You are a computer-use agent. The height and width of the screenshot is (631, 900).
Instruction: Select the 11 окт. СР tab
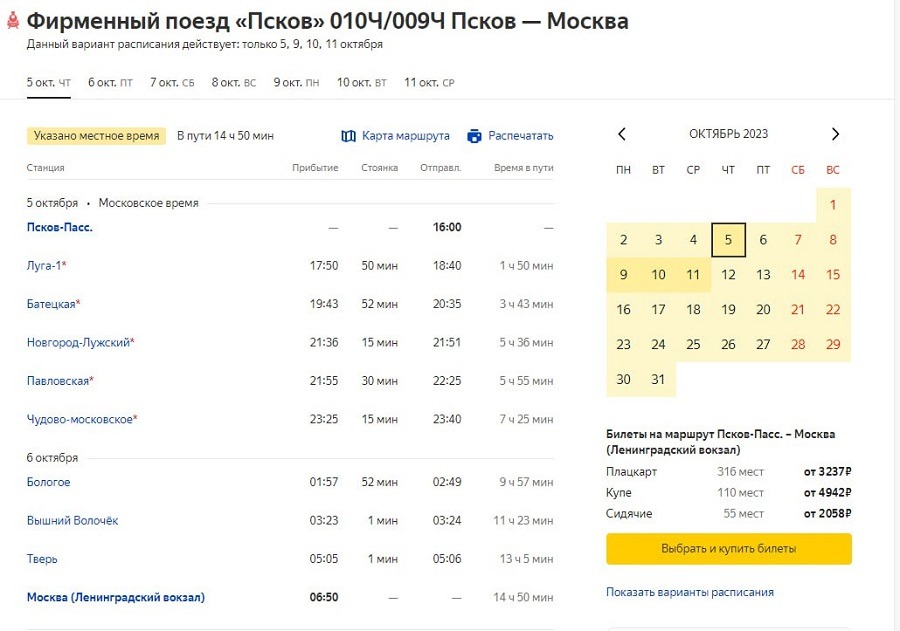(429, 83)
